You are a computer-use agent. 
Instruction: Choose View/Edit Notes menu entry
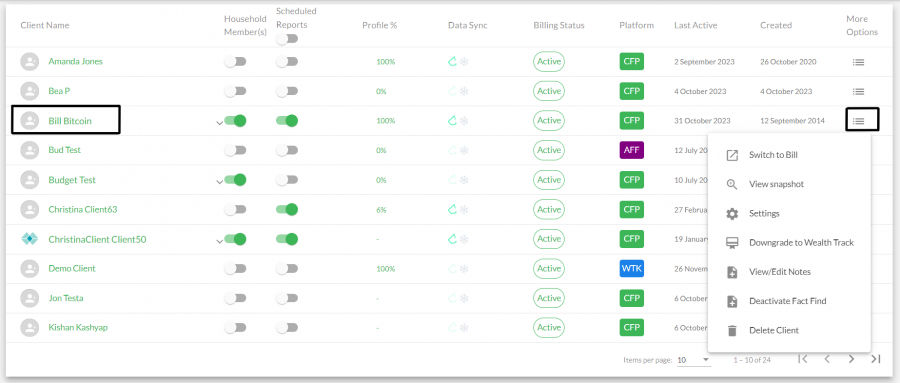[789, 272]
